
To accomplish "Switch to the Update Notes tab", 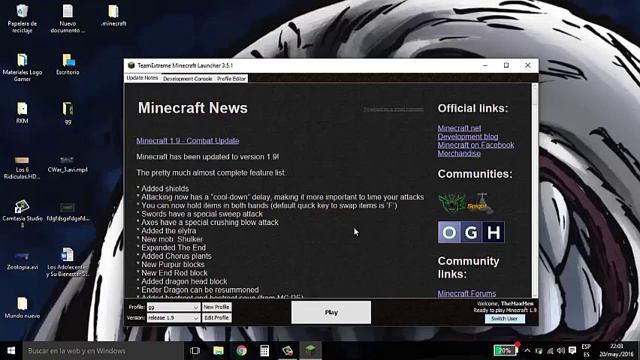I will (x=142, y=78).
